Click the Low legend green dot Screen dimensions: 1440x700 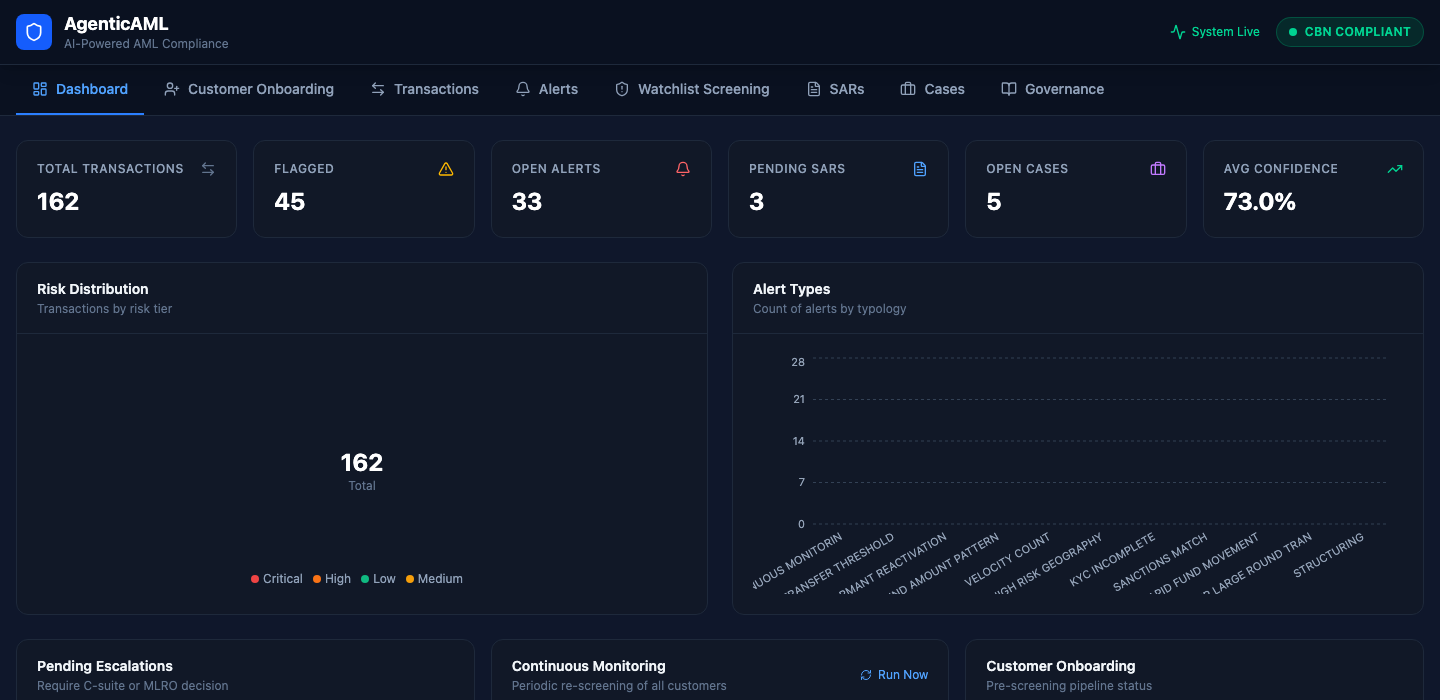click(365, 579)
